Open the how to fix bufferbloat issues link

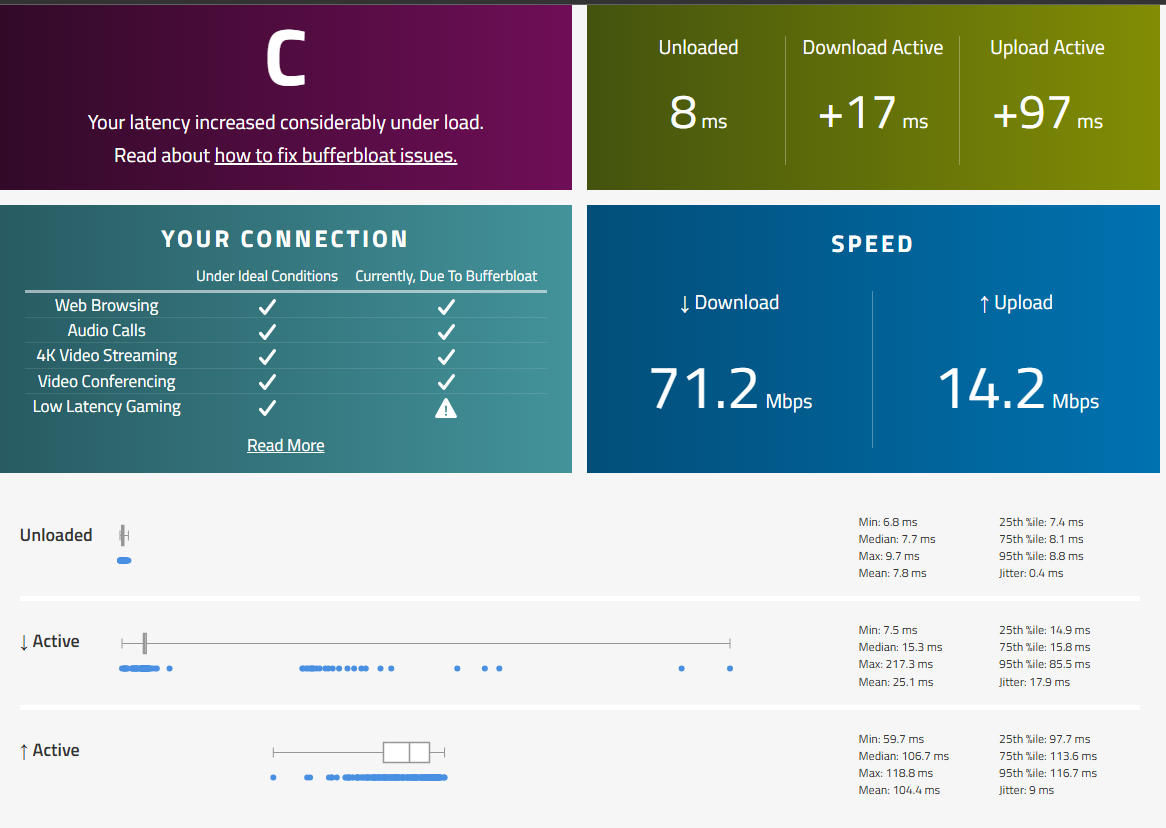tap(335, 155)
